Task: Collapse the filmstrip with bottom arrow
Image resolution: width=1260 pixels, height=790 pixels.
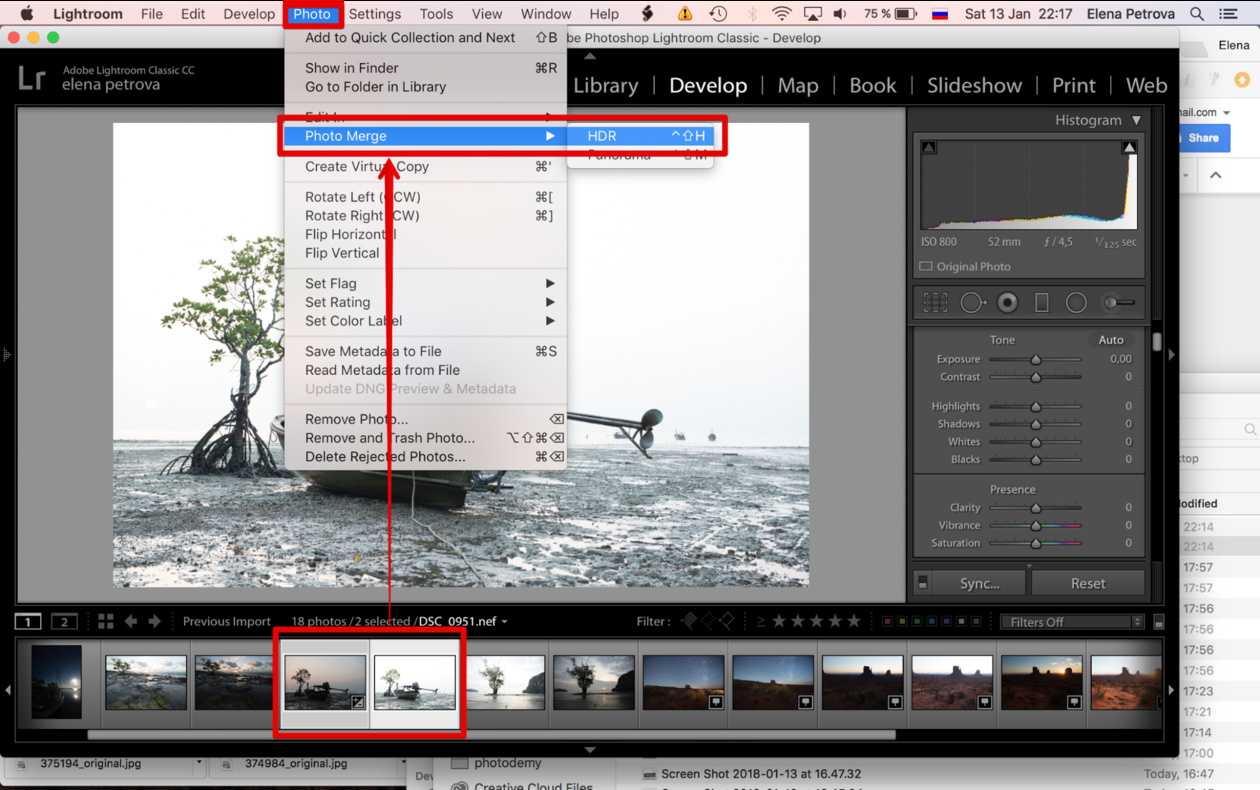Action: [x=590, y=749]
